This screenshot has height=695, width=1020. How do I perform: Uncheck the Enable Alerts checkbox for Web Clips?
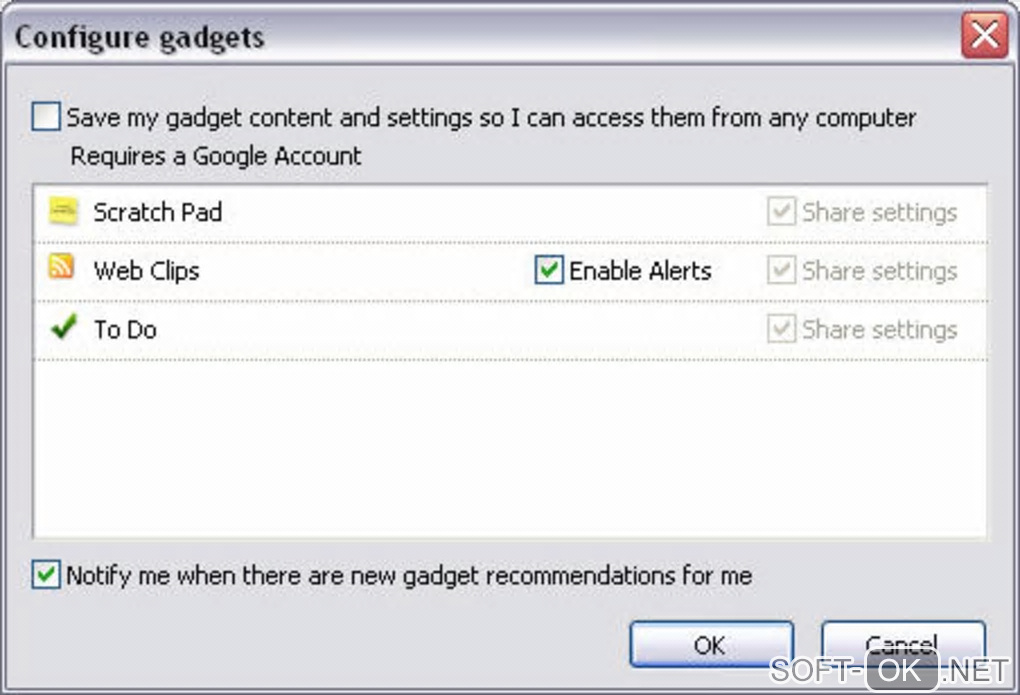coord(549,270)
